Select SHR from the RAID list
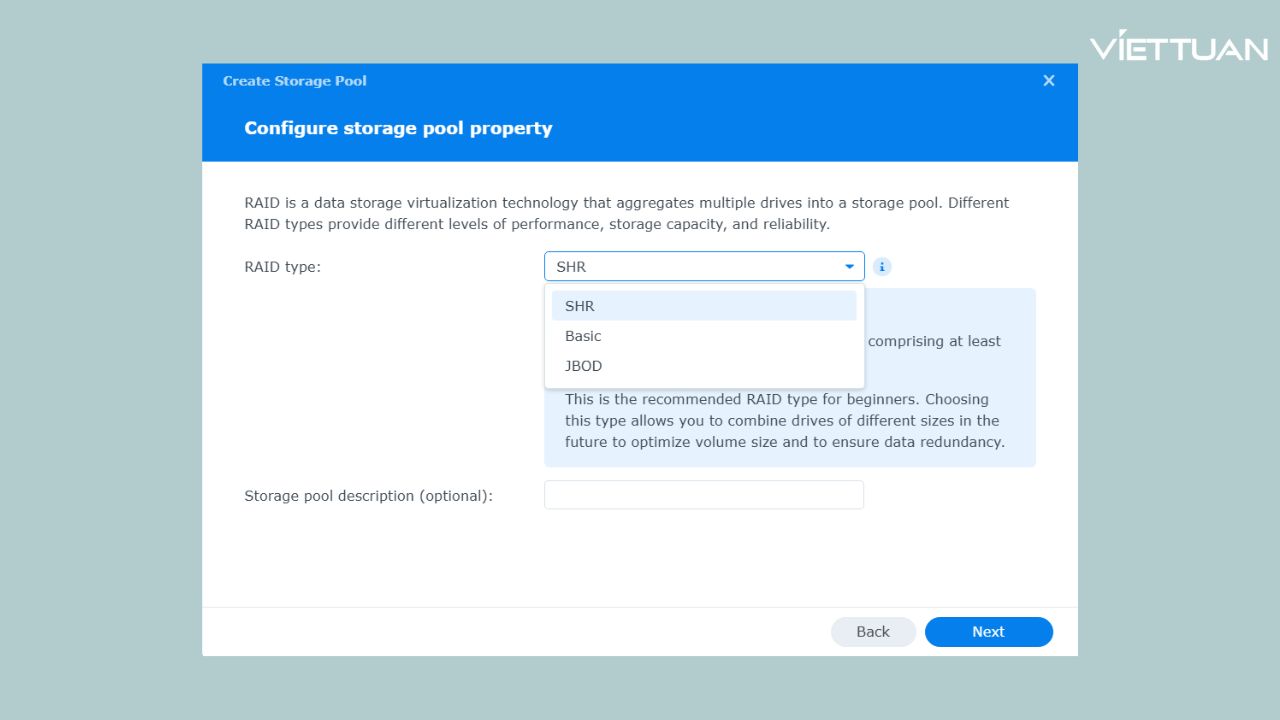This screenshot has width=1280, height=720. coord(704,306)
